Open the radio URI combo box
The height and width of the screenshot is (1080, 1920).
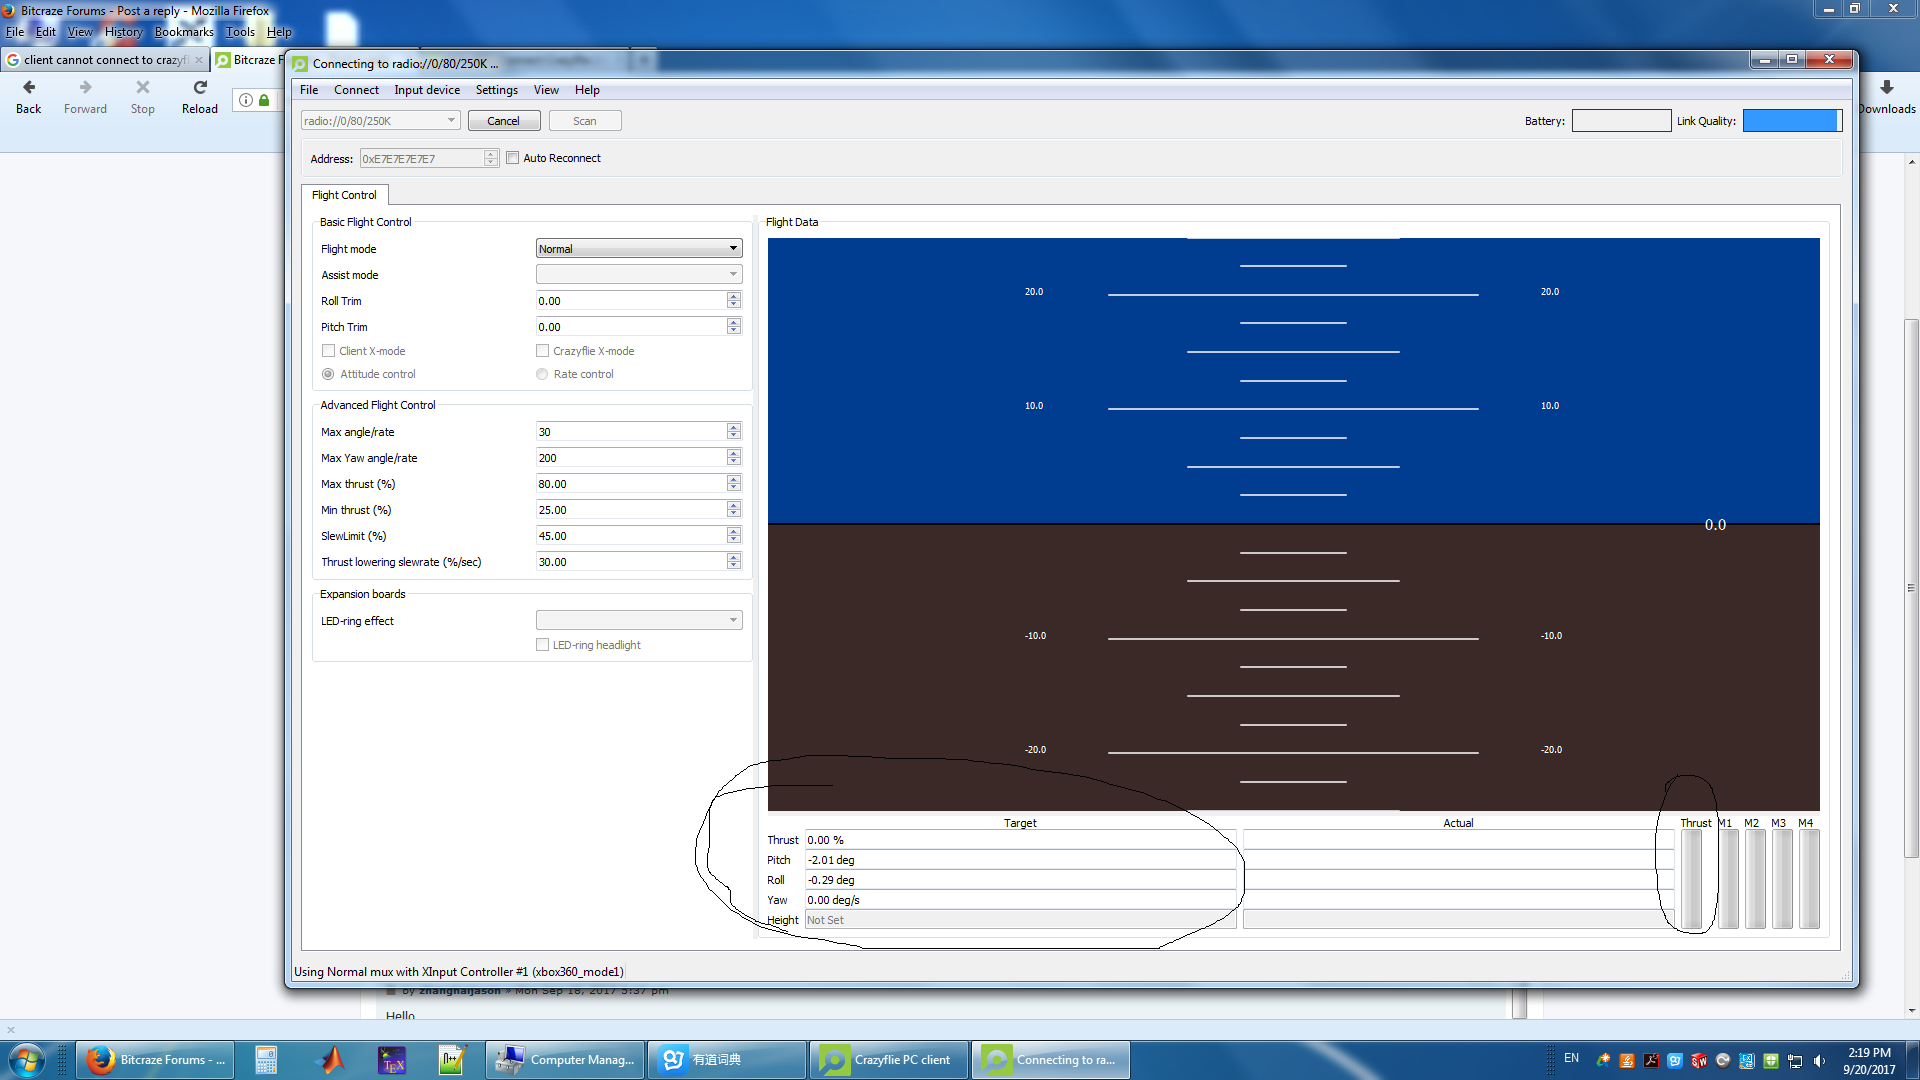pyautogui.click(x=380, y=121)
